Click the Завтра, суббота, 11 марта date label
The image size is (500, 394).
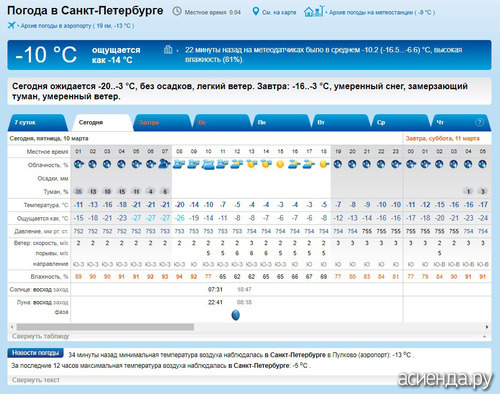(x=443, y=138)
